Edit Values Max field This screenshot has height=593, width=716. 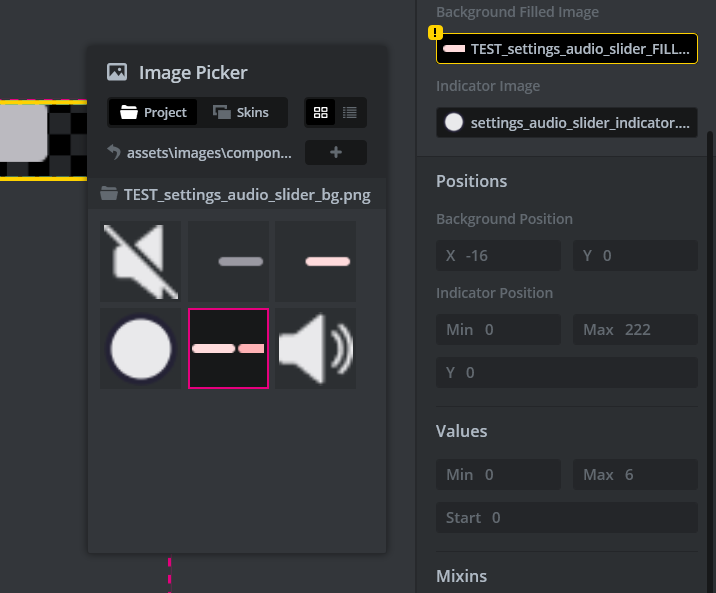click(x=635, y=474)
